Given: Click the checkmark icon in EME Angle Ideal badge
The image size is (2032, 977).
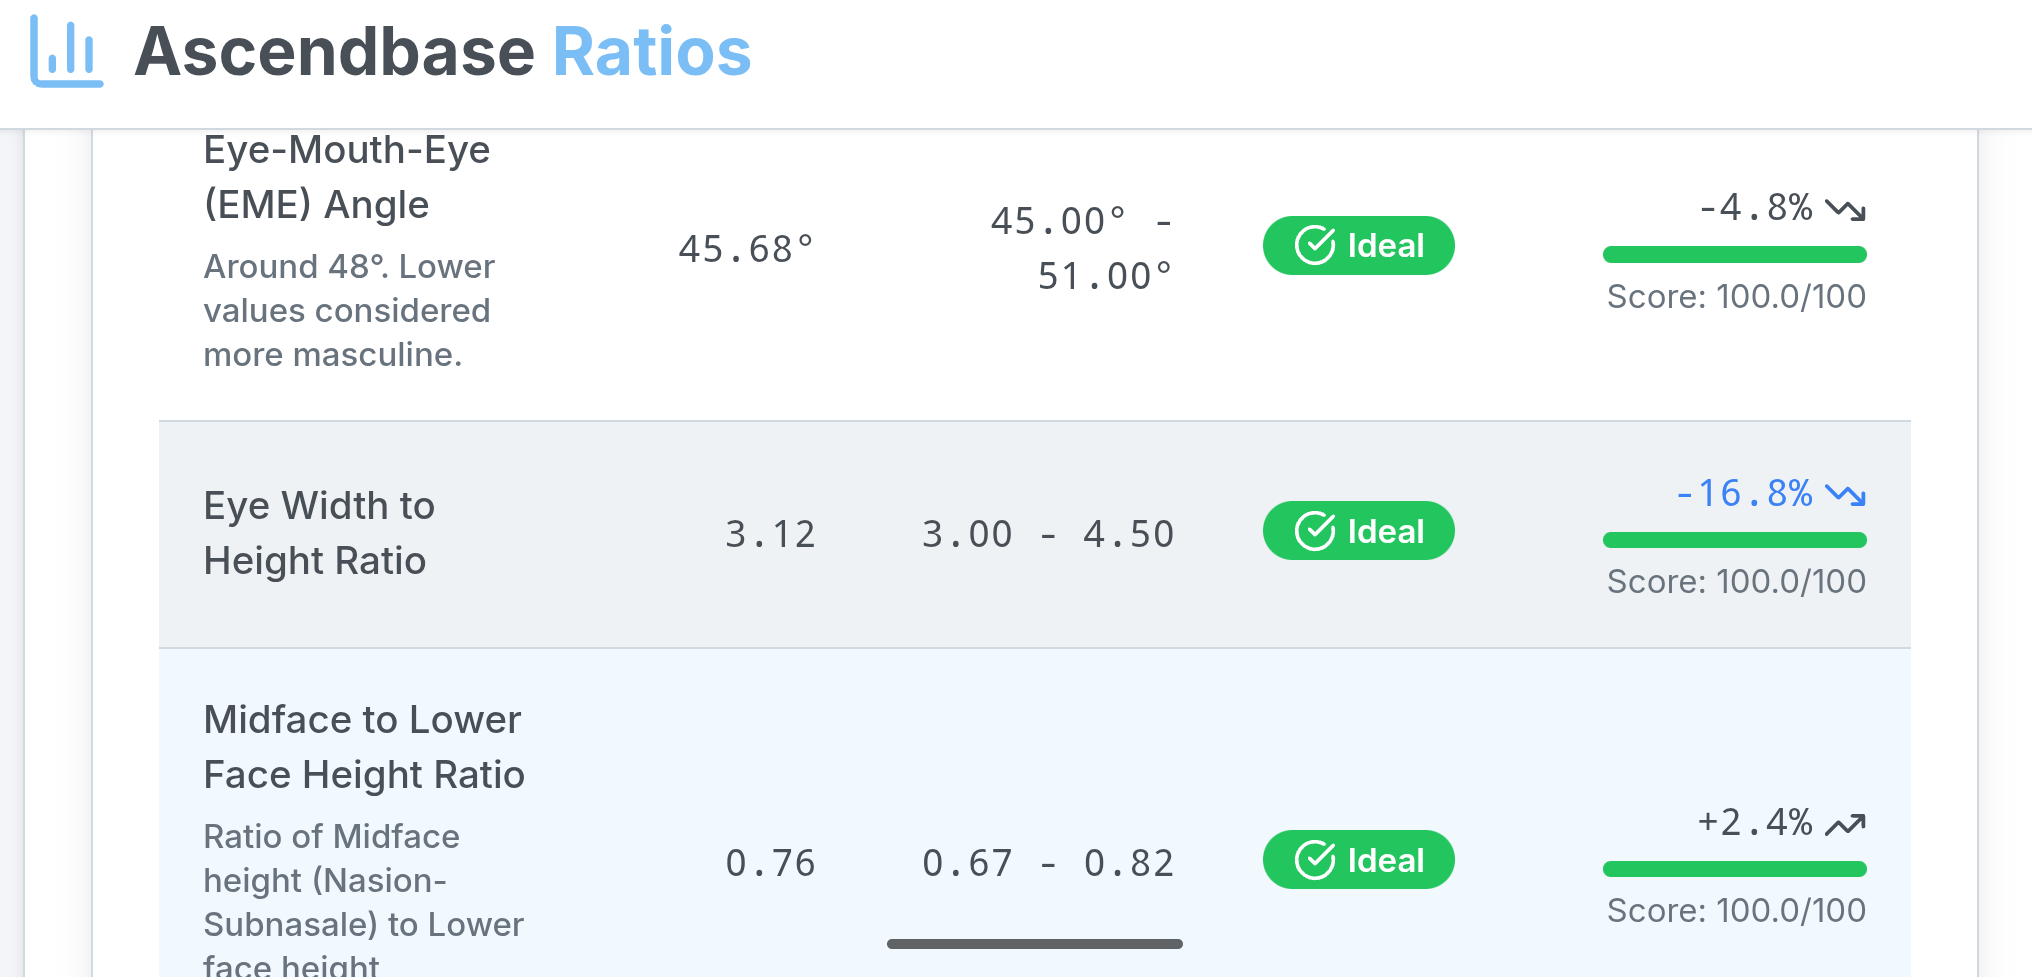Looking at the screenshot, I should (x=1315, y=246).
